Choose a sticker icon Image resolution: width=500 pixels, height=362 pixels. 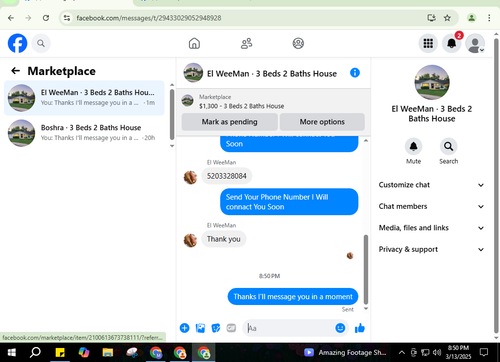point(216,328)
